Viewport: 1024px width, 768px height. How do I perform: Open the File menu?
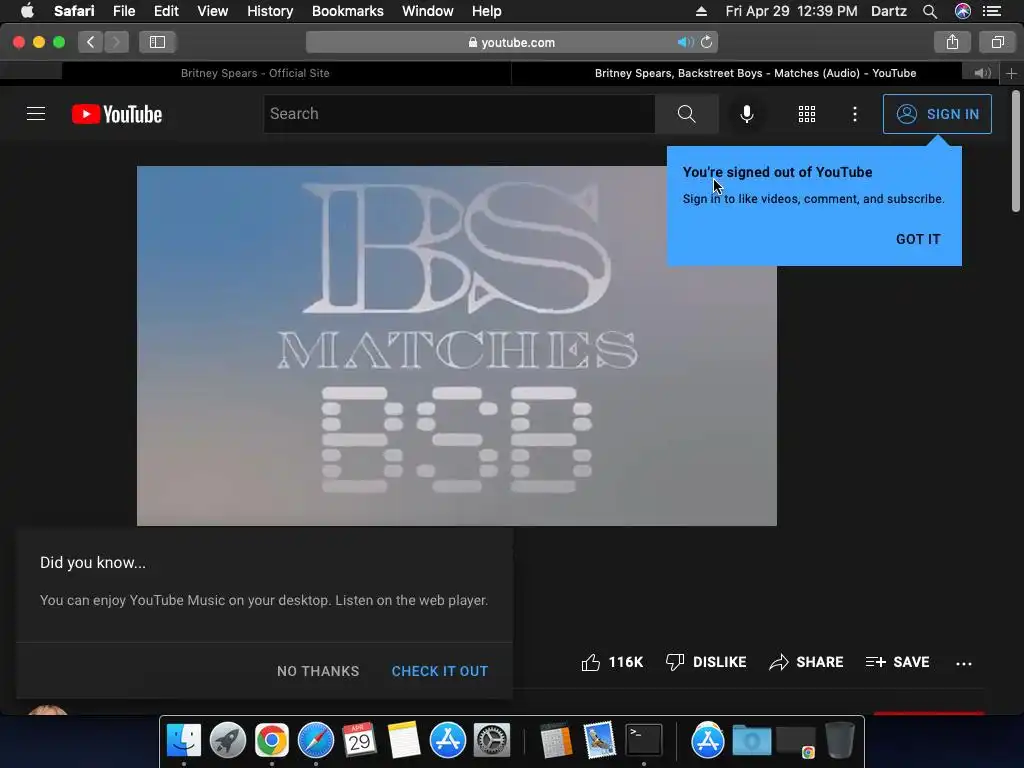coord(124,11)
